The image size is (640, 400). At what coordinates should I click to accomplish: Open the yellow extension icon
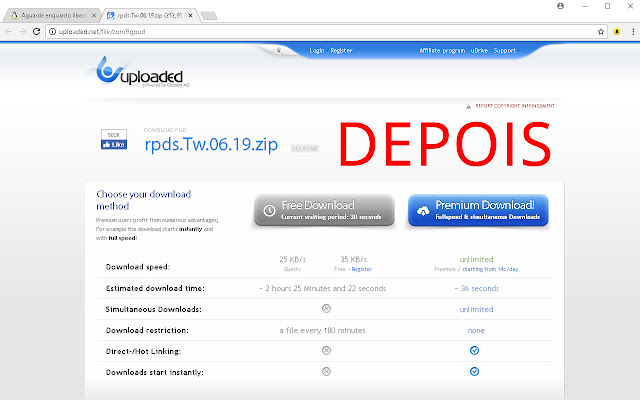[x=617, y=31]
